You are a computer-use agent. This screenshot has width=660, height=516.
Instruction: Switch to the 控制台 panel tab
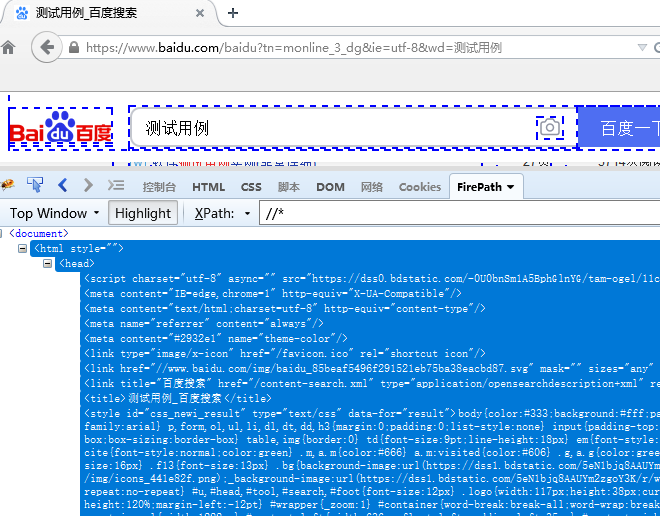(159, 187)
